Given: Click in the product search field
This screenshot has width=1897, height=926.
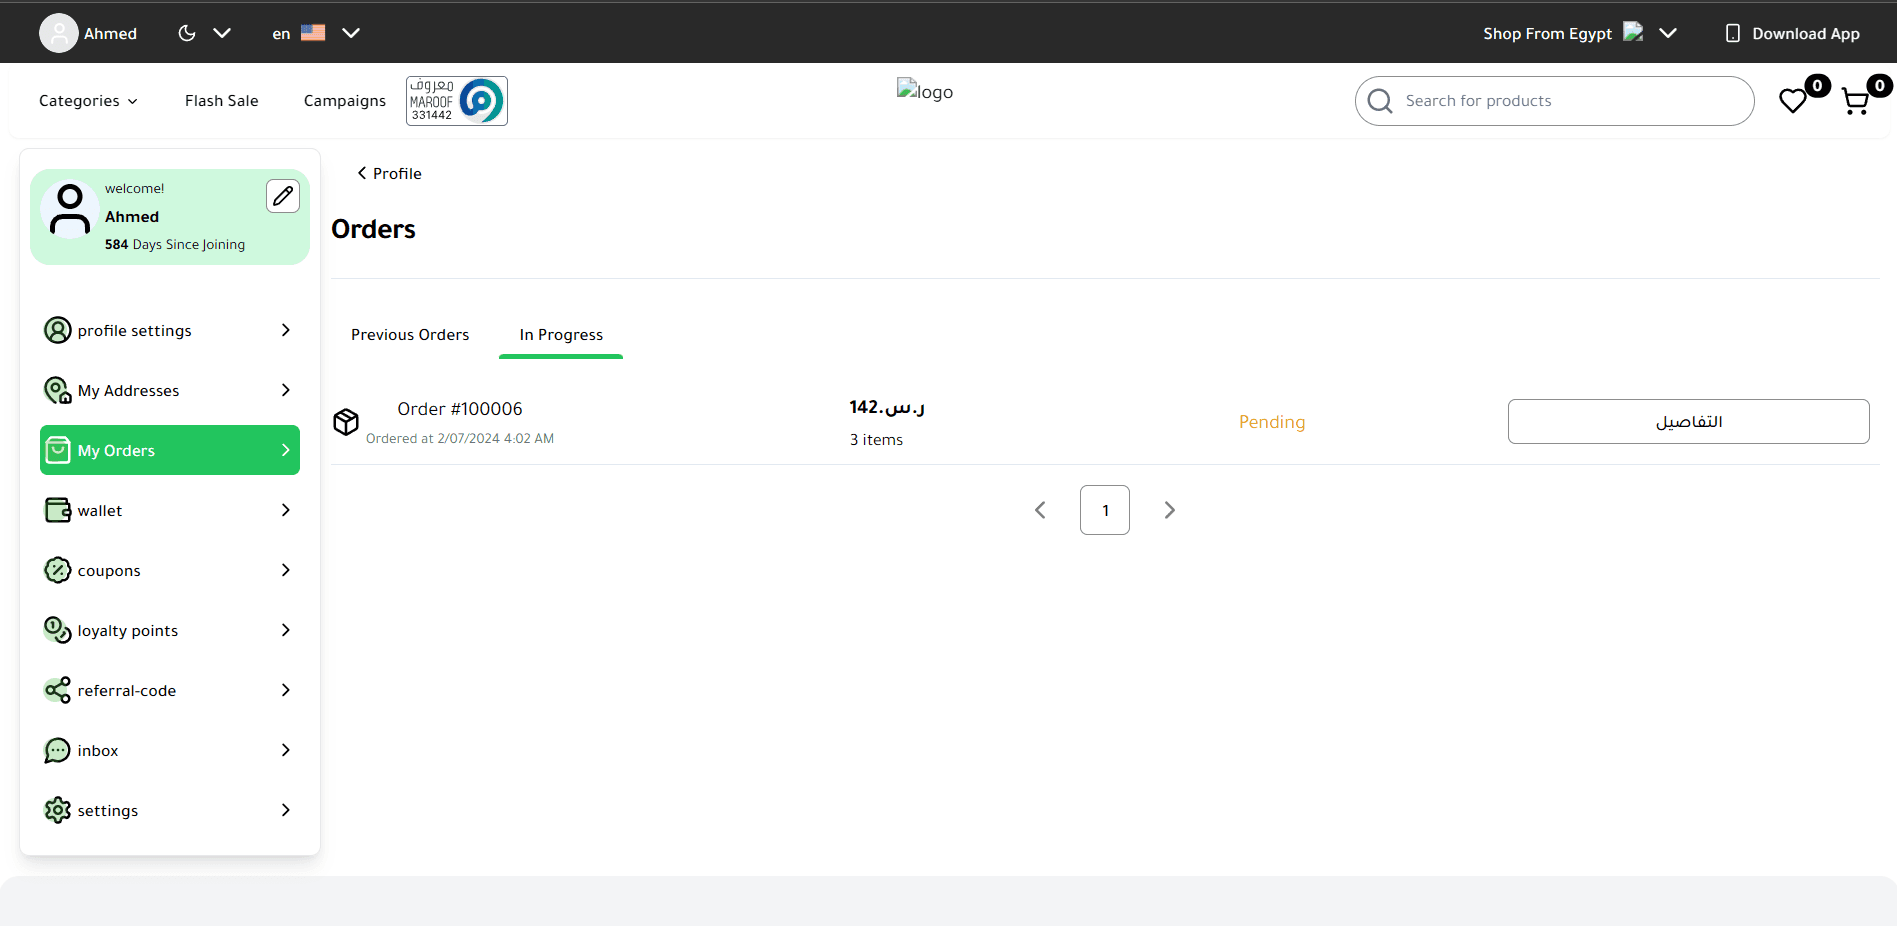Looking at the screenshot, I should pyautogui.click(x=1570, y=101).
